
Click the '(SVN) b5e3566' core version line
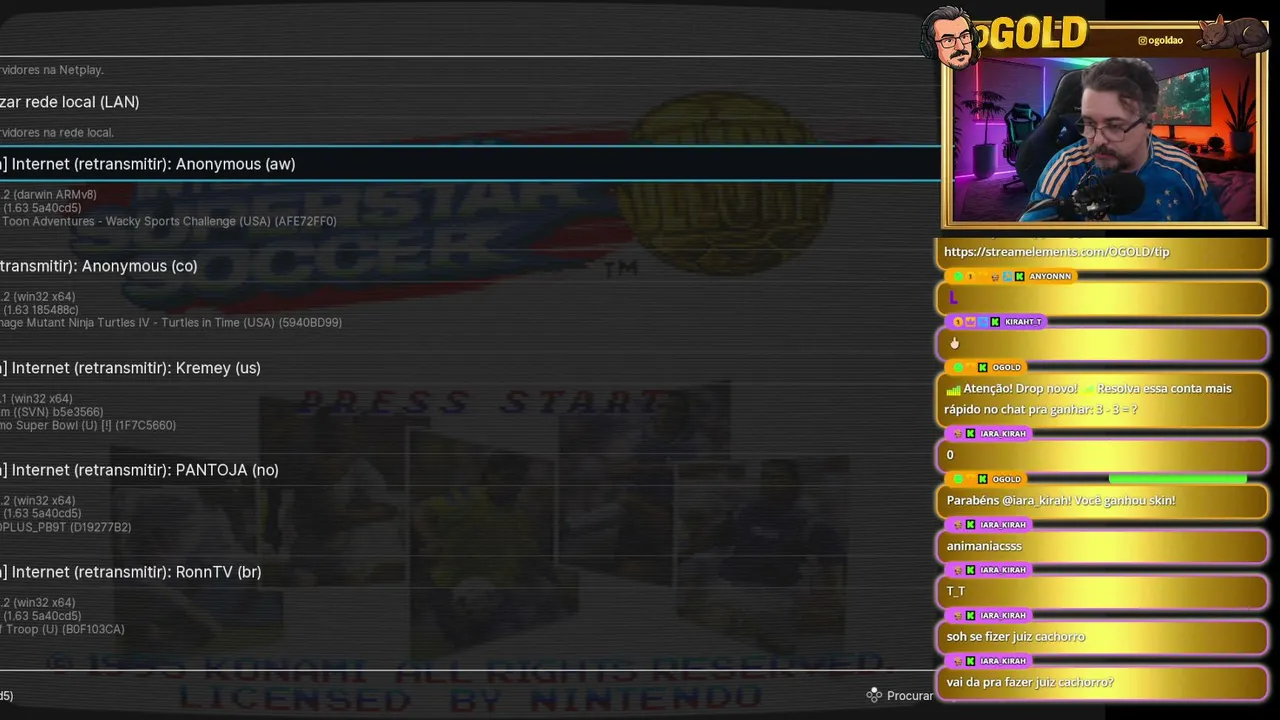click(x=52, y=412)
